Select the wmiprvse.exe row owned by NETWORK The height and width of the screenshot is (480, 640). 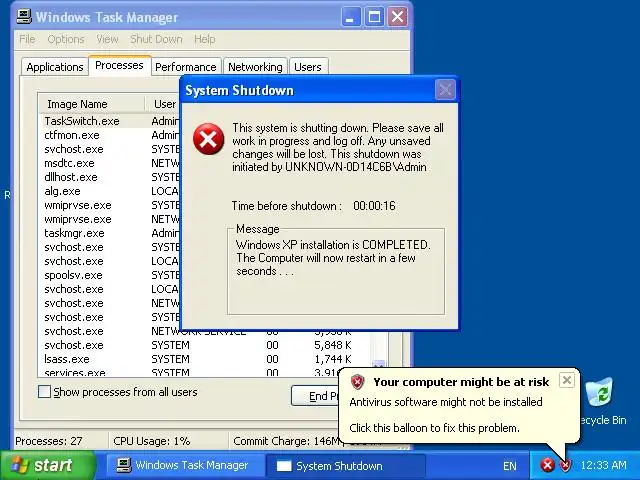111,219
